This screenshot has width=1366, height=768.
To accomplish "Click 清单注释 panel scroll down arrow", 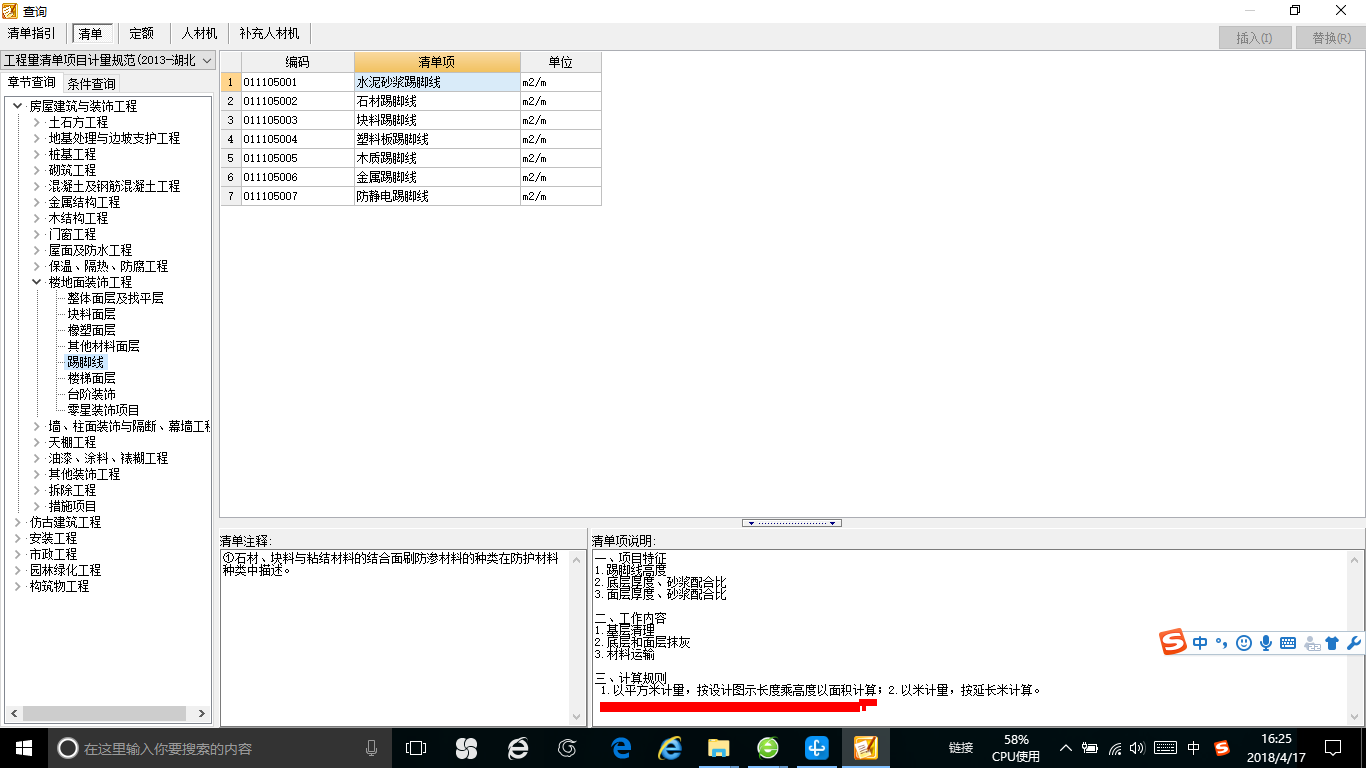I will pyautogui.click(x=577, y=716).
